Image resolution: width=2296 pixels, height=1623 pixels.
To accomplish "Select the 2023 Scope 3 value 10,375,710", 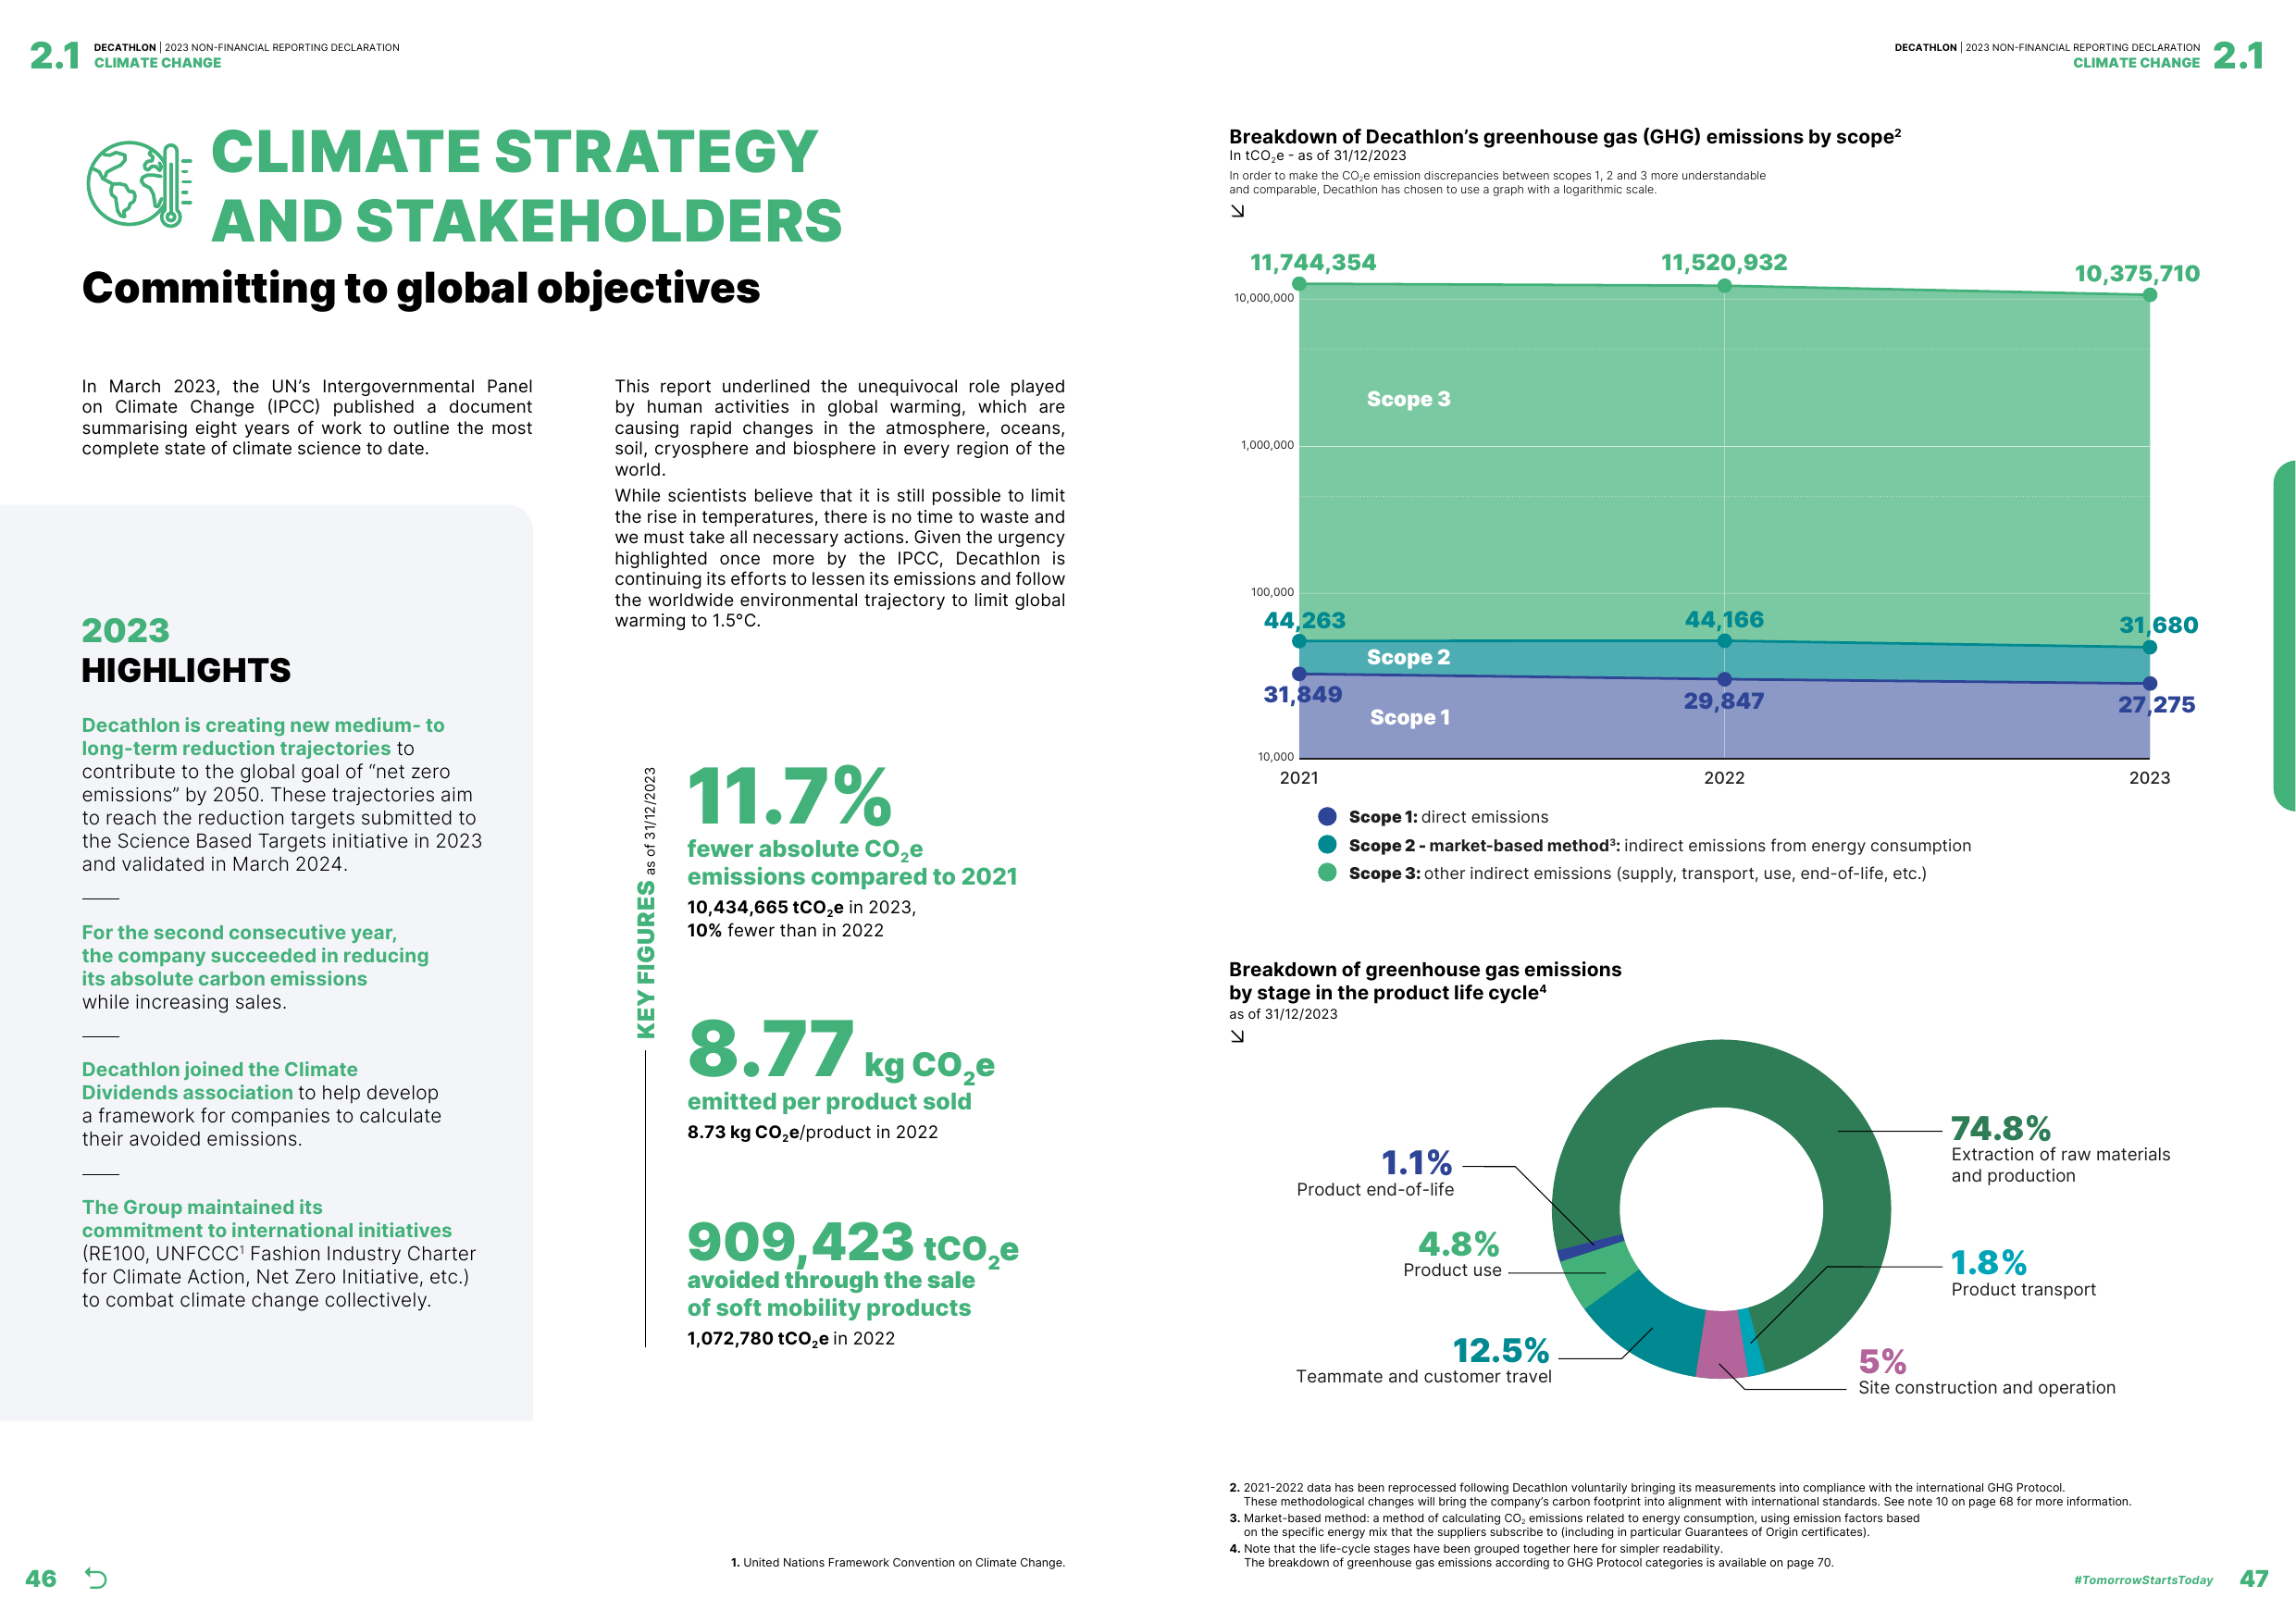I will coord(2137,274).
